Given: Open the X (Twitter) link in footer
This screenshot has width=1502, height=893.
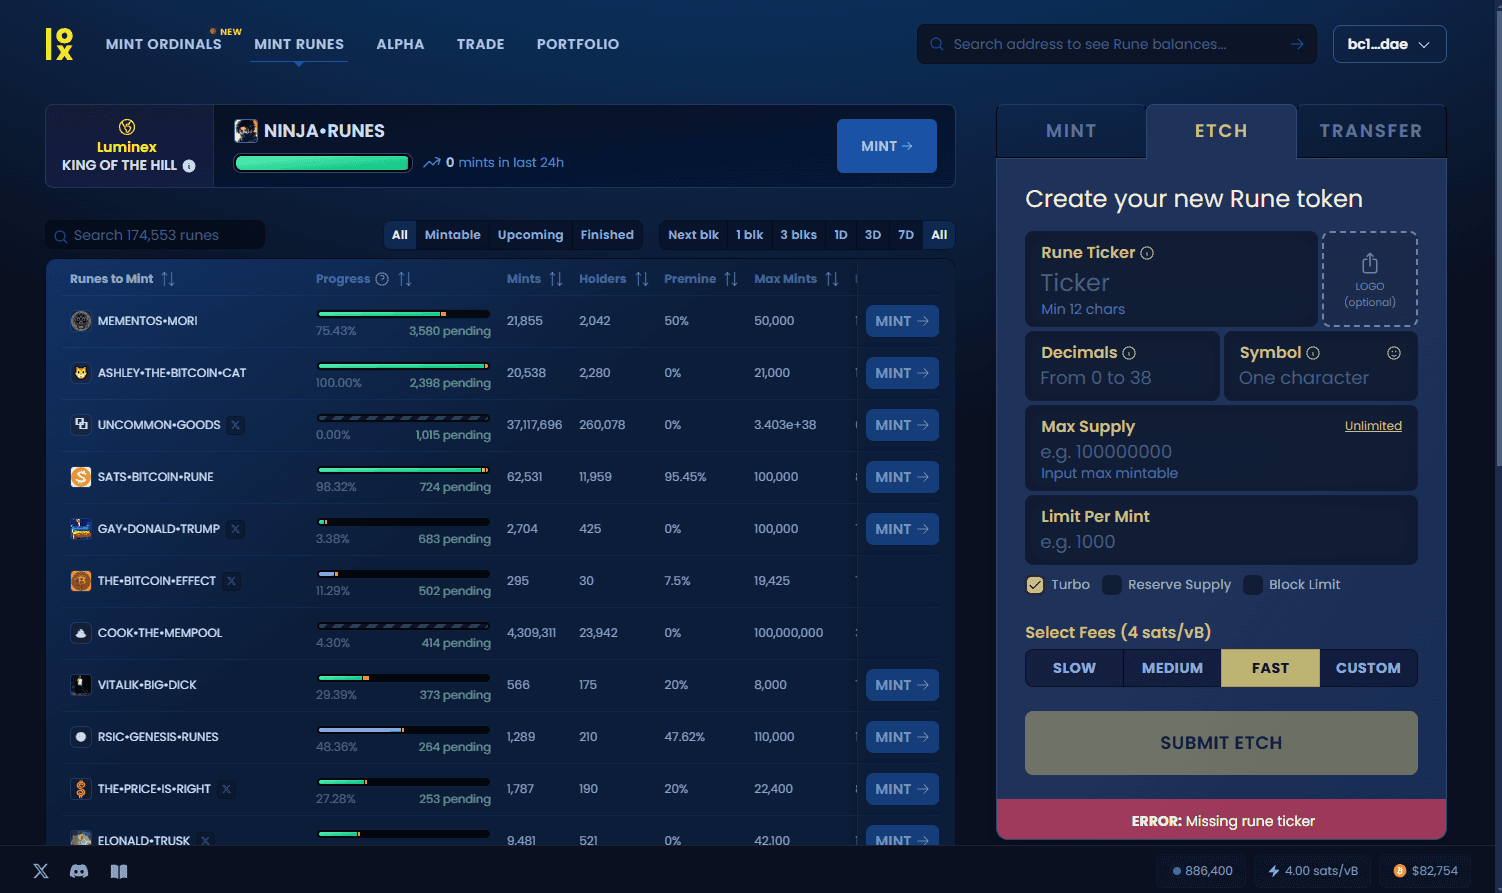Looking at the screenshot, I should pyautogui.click(x=41, y=871).
